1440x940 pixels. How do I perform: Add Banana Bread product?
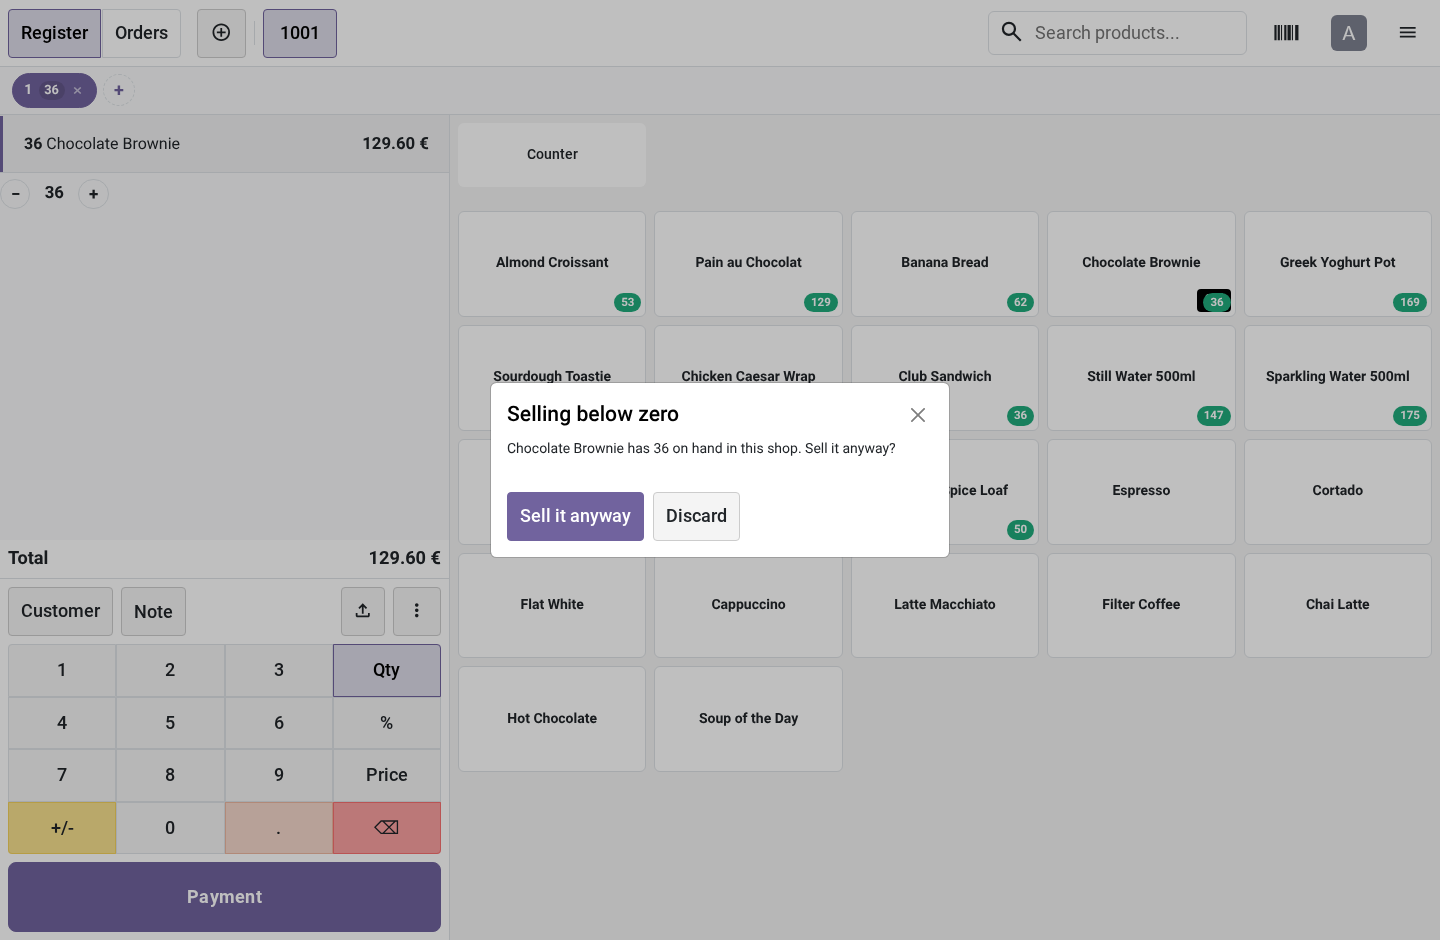click(x=945, y=264)
